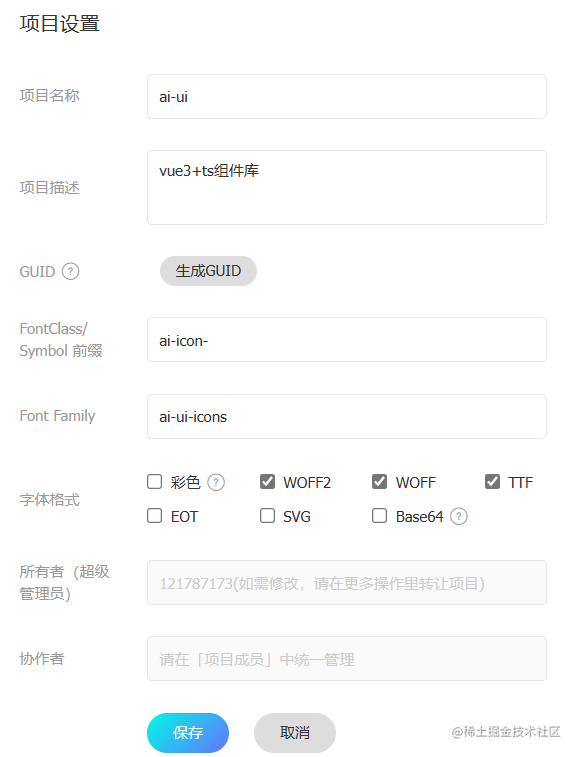The image size is (579, 757).
Task: Click the GUID help question-mark icon
Action: [x=71, y=271]
